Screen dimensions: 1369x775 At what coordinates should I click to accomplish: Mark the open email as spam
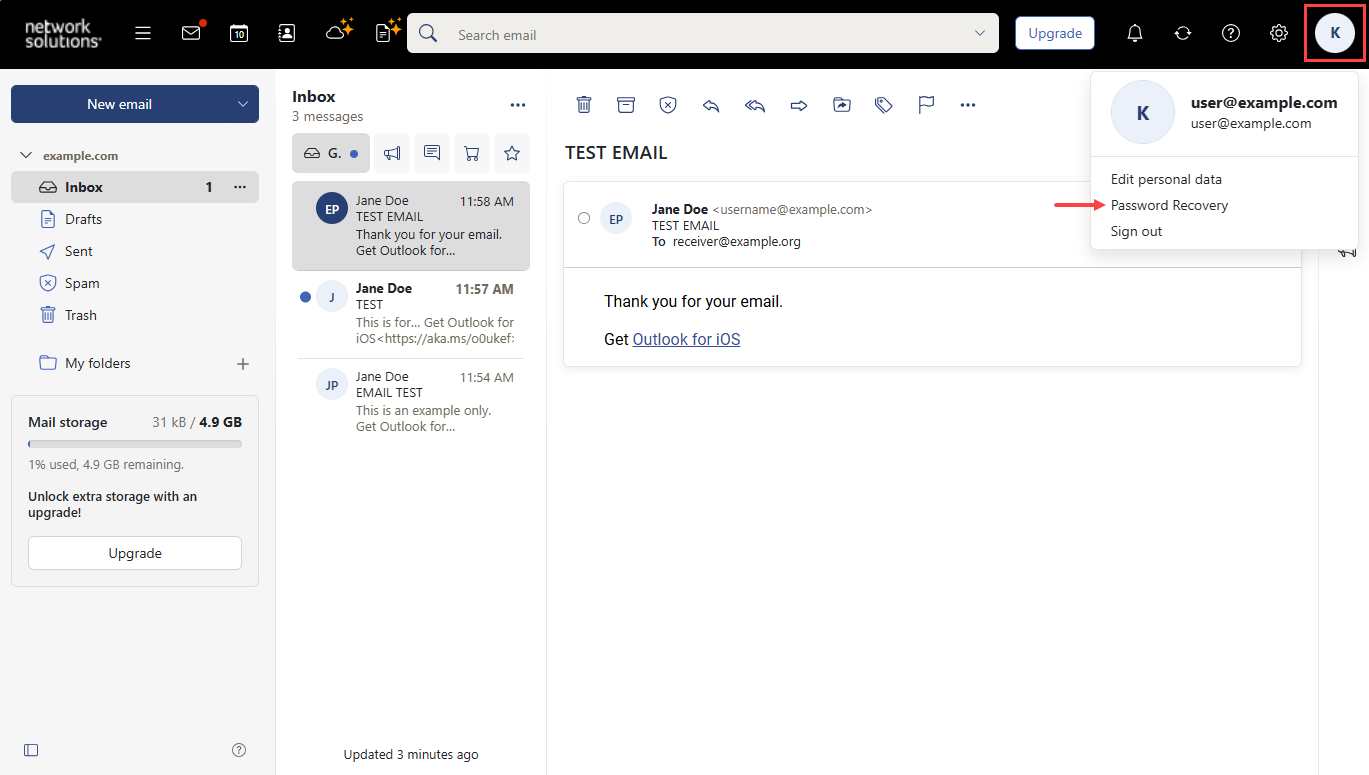(x=668, y=105)
